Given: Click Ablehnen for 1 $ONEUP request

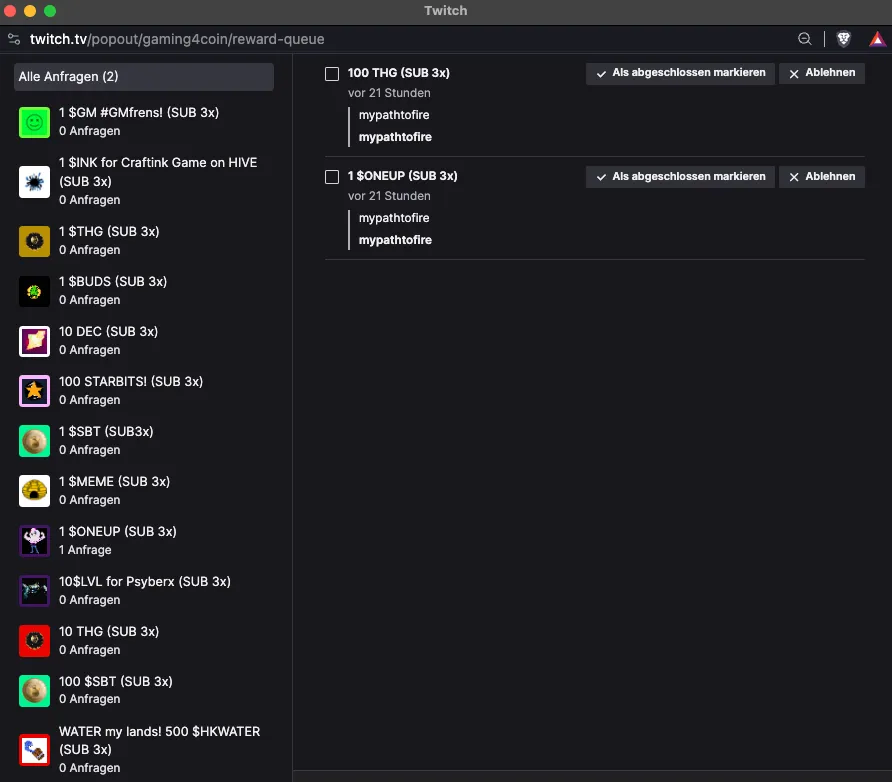Looking at the screenshot, I should pos(821,177).
